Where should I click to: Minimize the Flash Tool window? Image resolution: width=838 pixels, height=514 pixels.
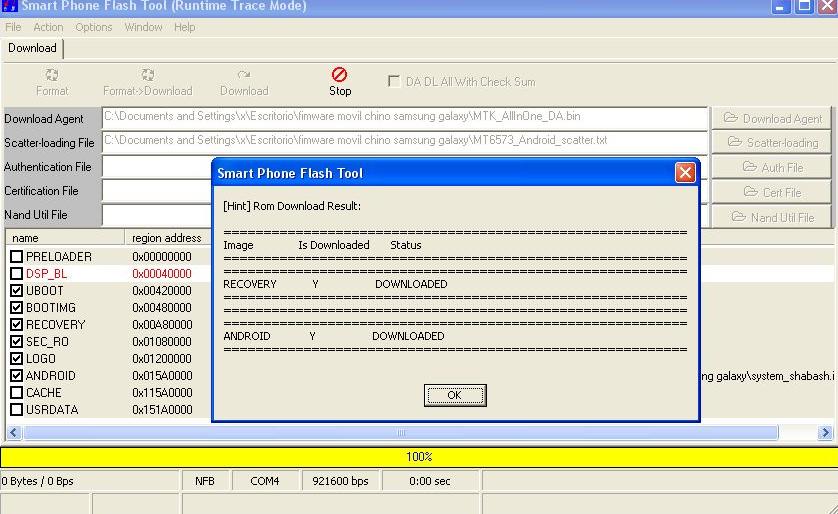tap(781, 7)
